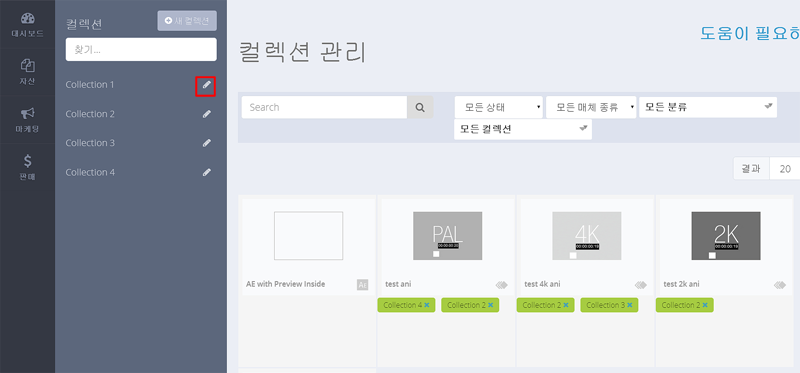Open the 4K thumbnail of test 4k ani
The width and height of the screenshot is (800, 373).
[x=587, y=236]
